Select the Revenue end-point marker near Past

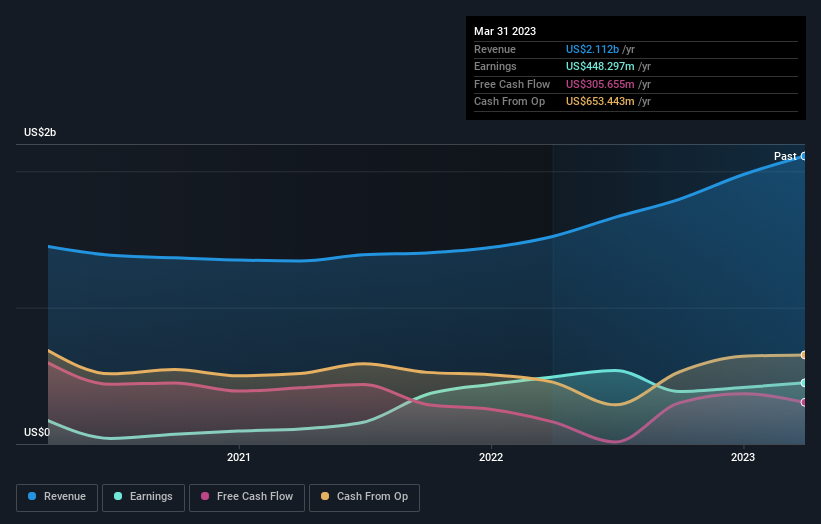click(804, 156)
